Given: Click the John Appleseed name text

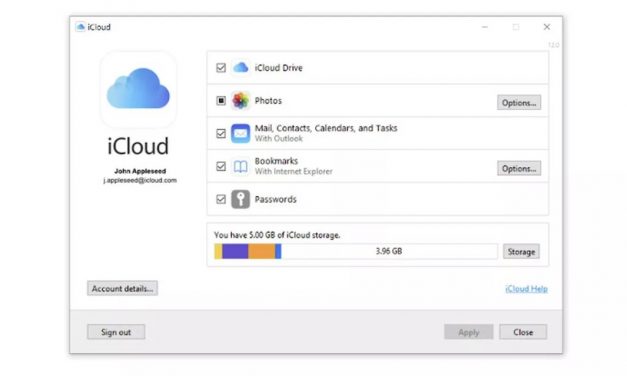Looking at the screenshot, I should point(140,171).
